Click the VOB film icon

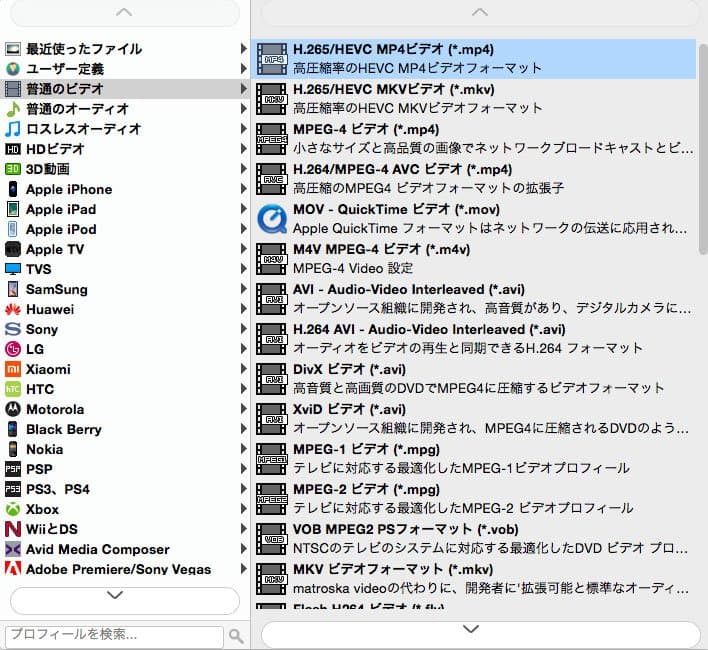coord(272,539)
